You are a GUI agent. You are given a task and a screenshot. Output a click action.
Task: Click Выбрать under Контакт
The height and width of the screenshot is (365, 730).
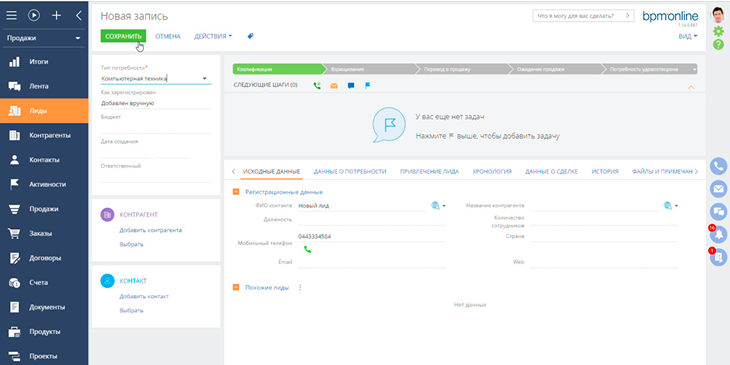pos(131,310)
